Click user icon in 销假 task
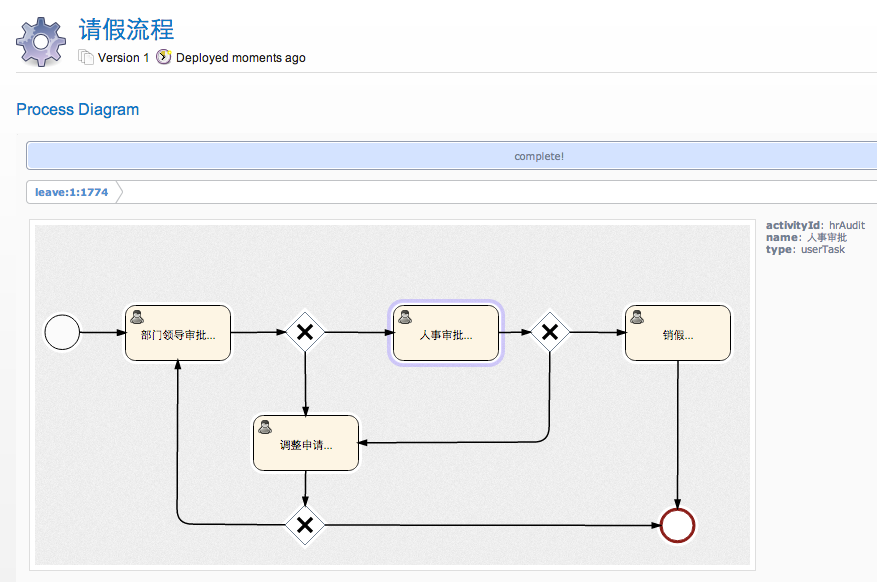877x582 pixels. 637,317
